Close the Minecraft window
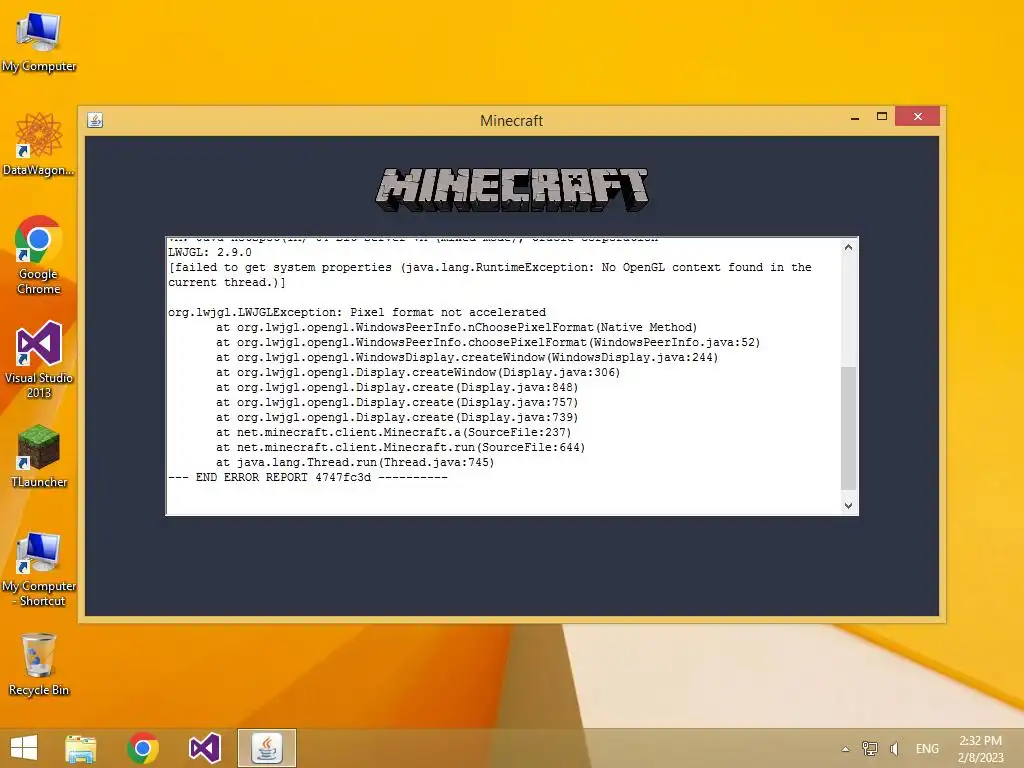Viewport: 1024px width, 768px height. (x=918, y=116)
